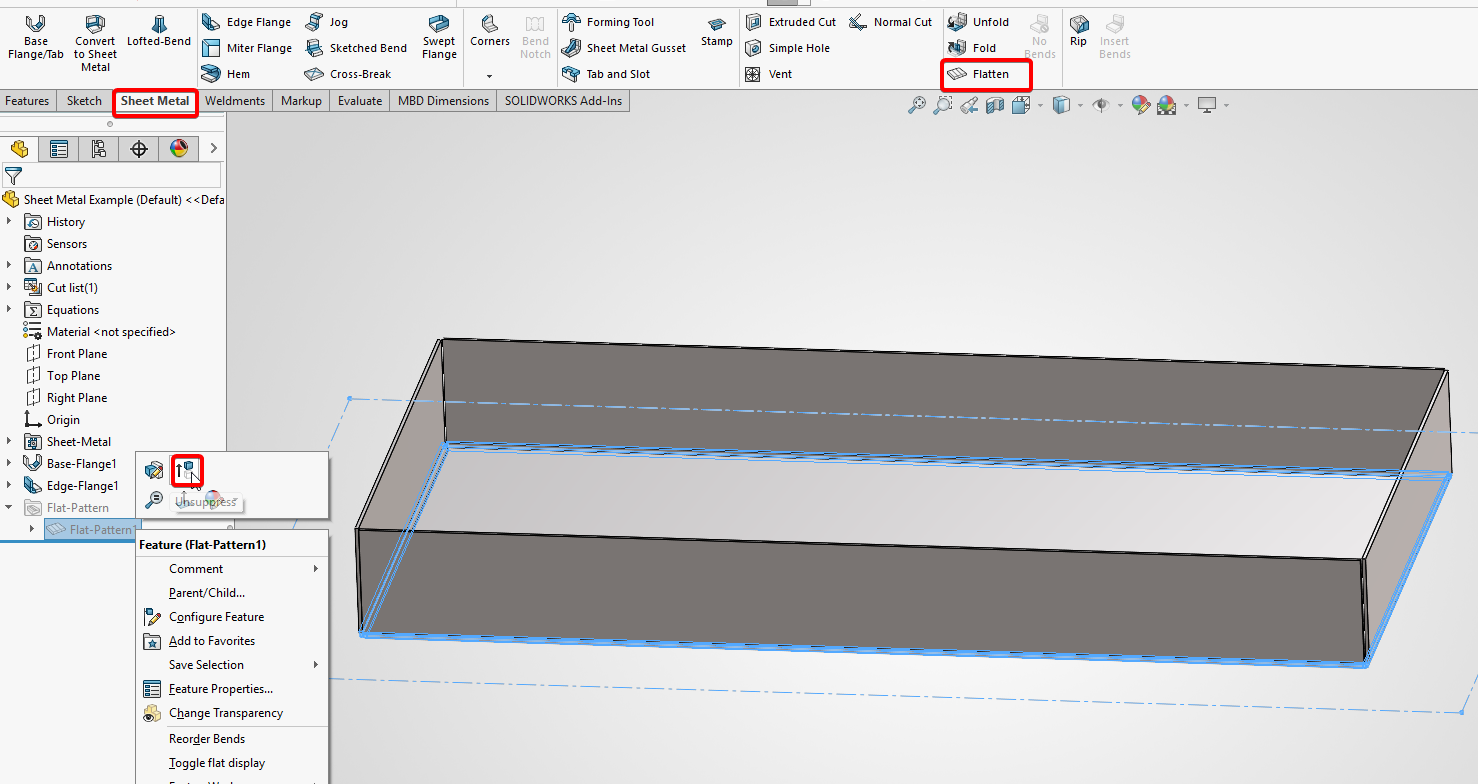
Task: Expand the Cut list(1) node
Action: (x=9, y=287)
